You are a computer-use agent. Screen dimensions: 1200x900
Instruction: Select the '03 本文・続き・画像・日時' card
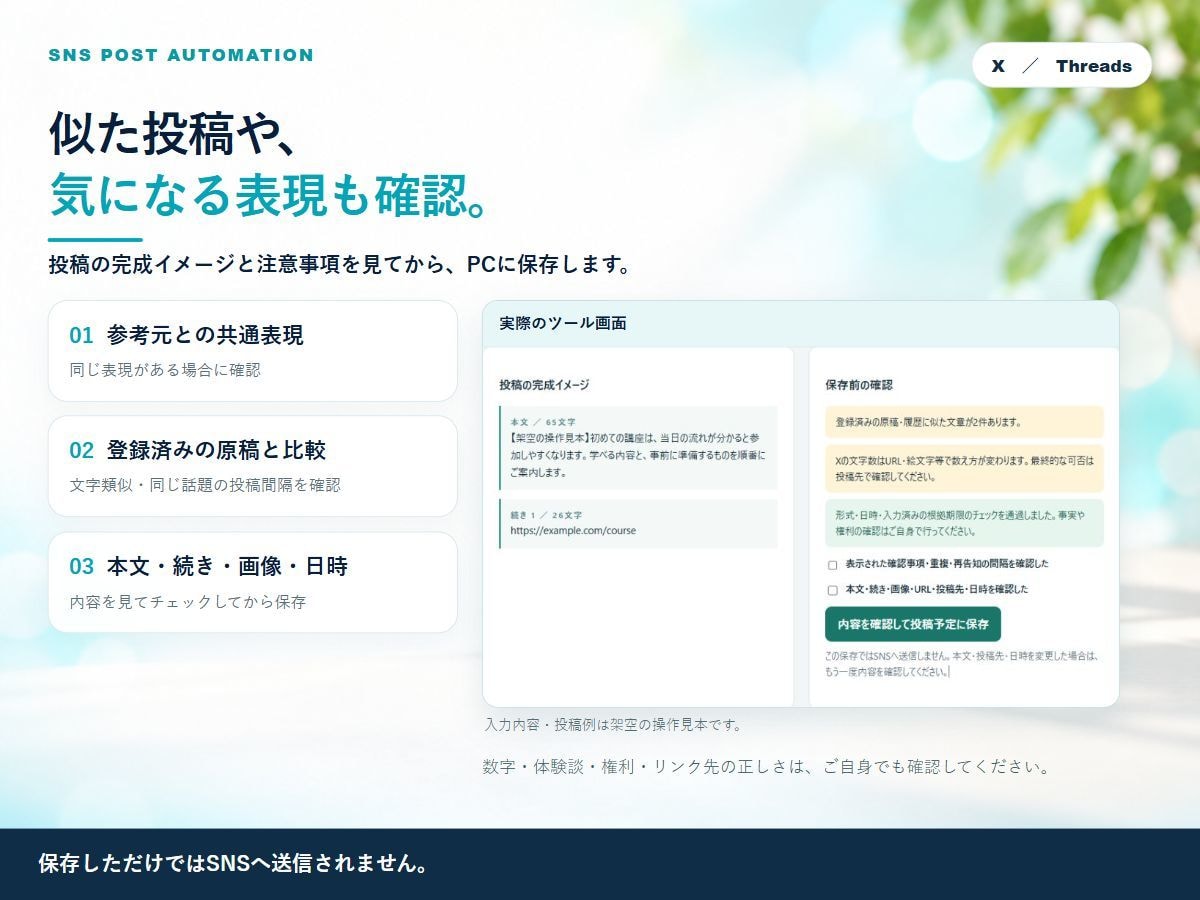point(253,582)
